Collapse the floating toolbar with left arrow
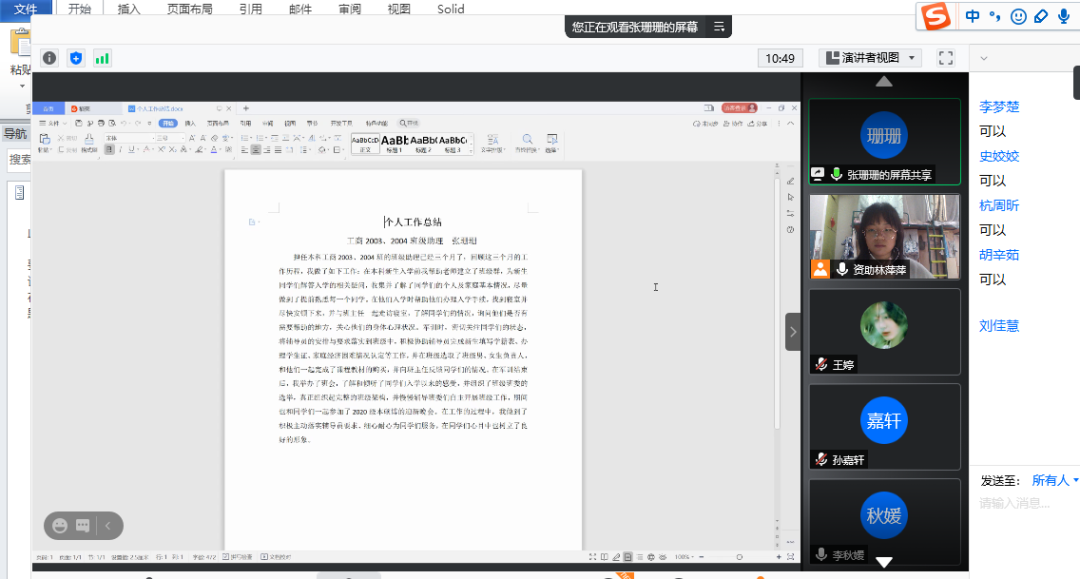 pos(108,525)
